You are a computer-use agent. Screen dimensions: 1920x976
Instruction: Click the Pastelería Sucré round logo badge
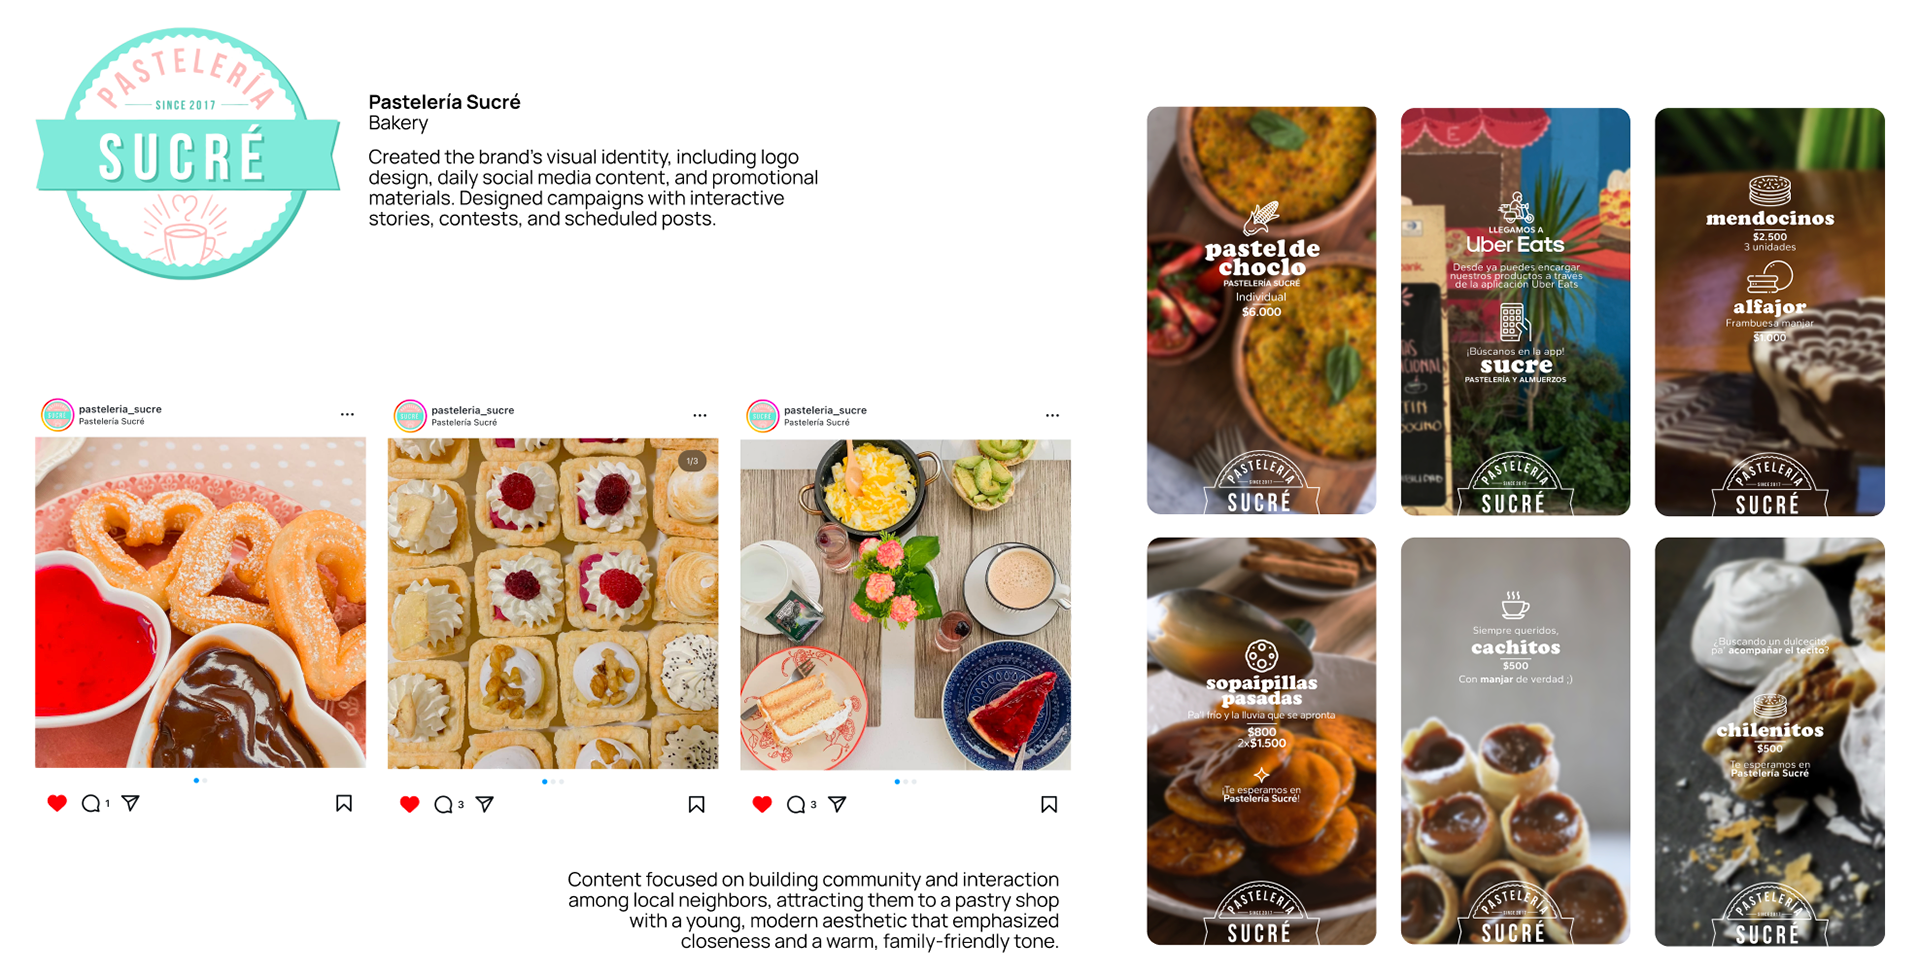coord(187,154)
